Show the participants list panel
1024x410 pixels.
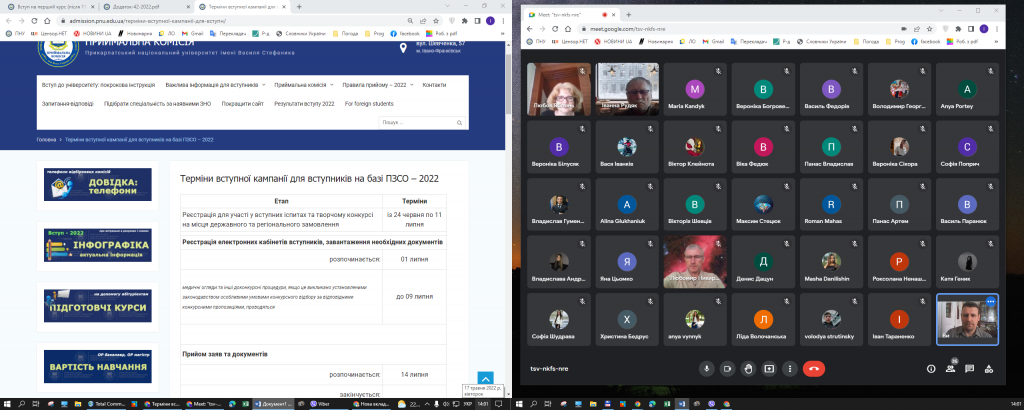(x=950, y=368)
